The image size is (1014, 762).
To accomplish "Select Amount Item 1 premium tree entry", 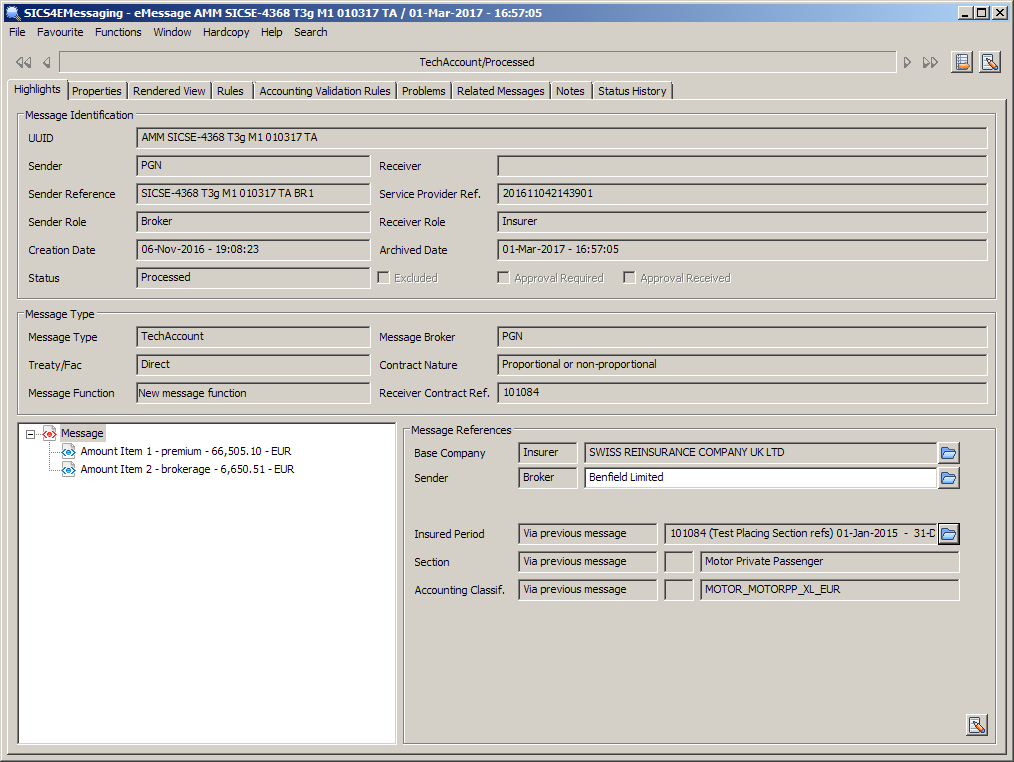I will point(186,452).
